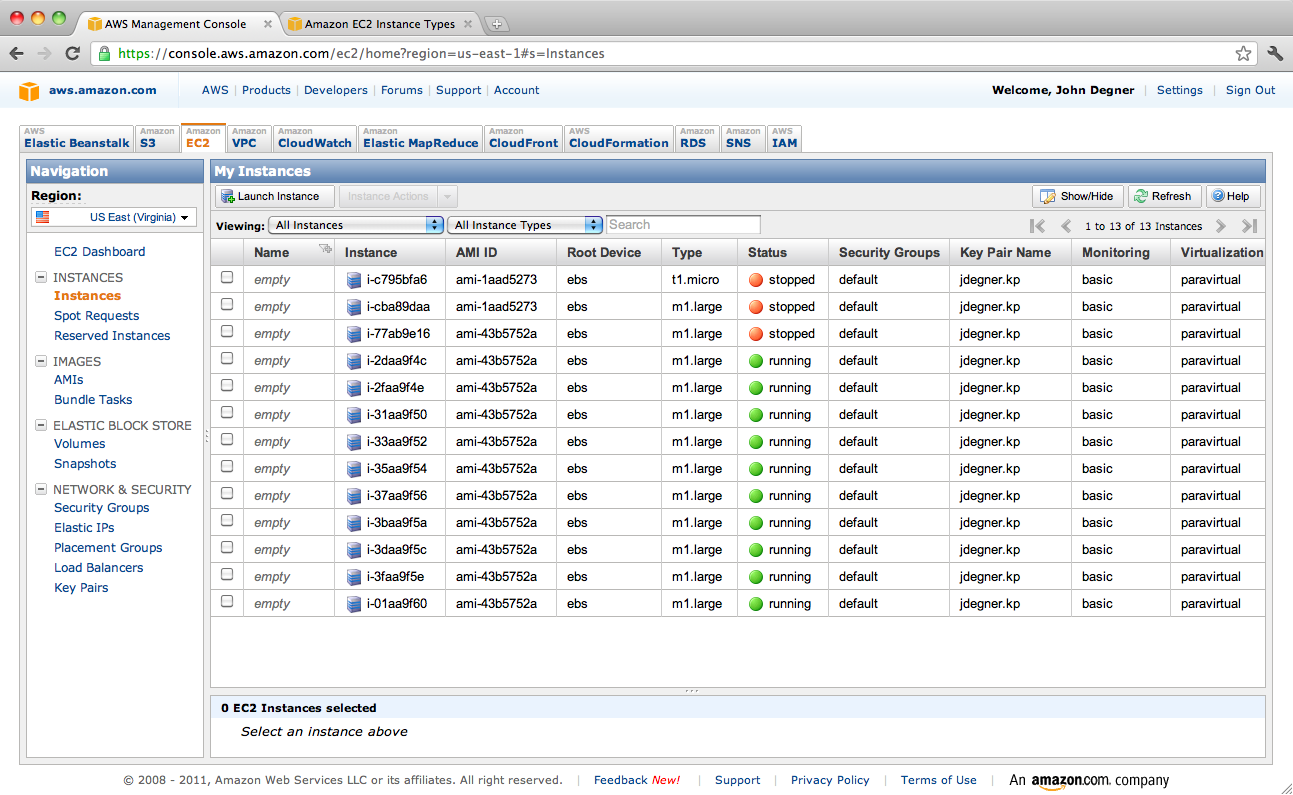Check the box for instance i-cba89daa
Viewport: 1293px width, 795px height.
pos(227,304)
